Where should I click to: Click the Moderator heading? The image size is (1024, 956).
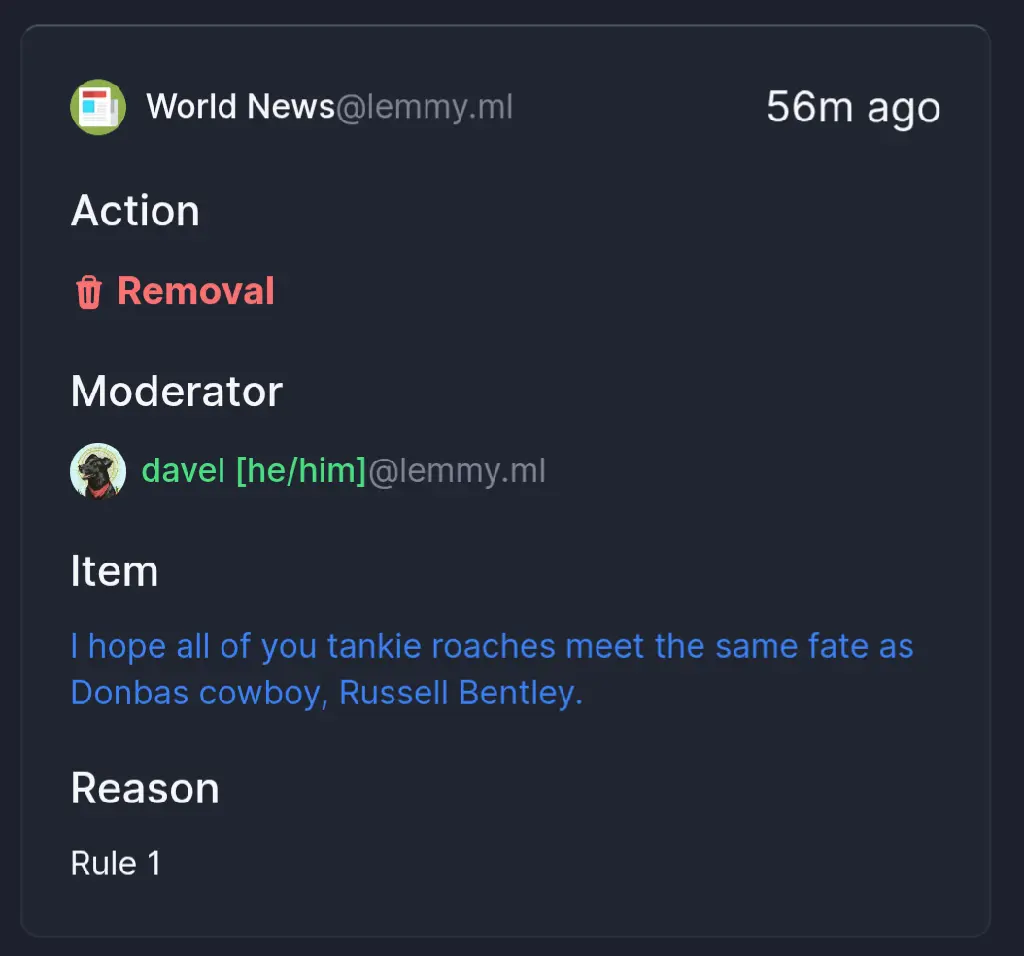177,391
